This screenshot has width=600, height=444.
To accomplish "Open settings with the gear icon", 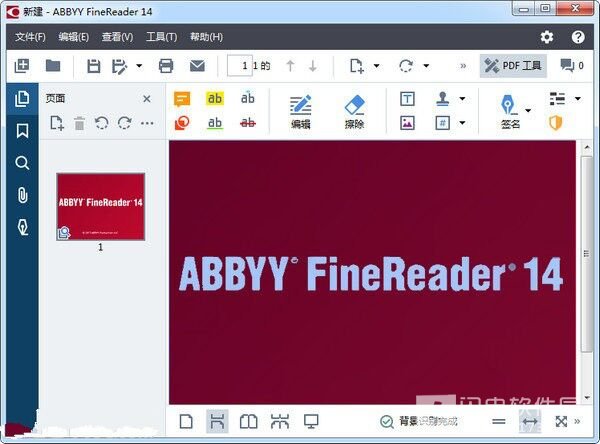I will tap(547, 37).
